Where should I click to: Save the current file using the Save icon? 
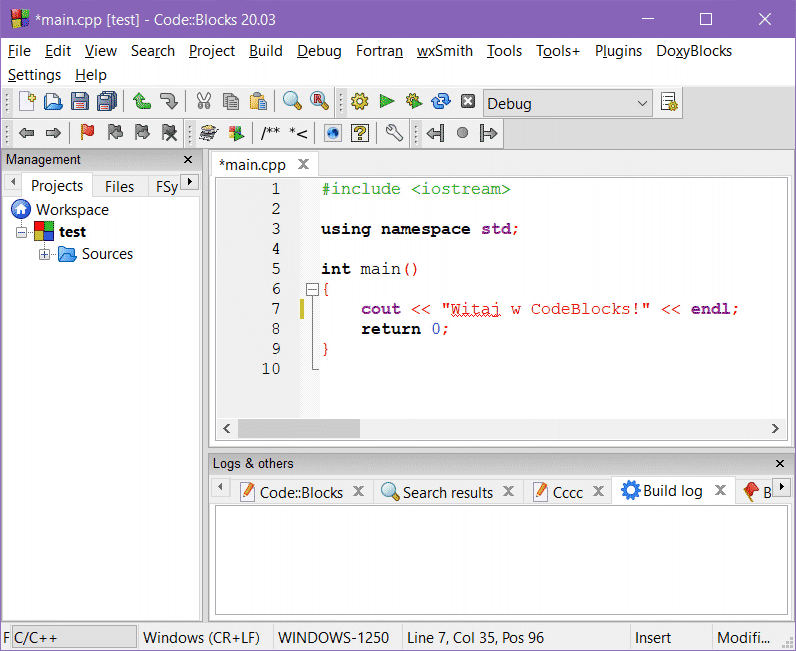pyautogui.click(x=80, y=101)
